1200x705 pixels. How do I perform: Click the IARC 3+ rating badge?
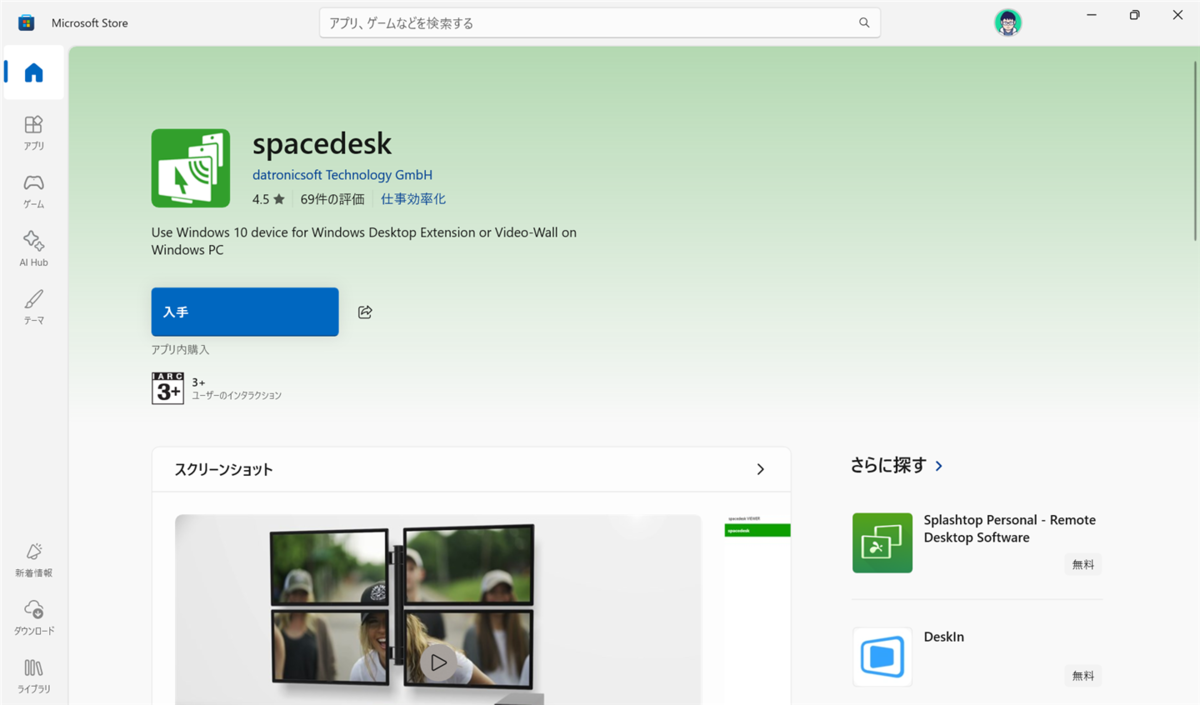(x=168, y=388)
